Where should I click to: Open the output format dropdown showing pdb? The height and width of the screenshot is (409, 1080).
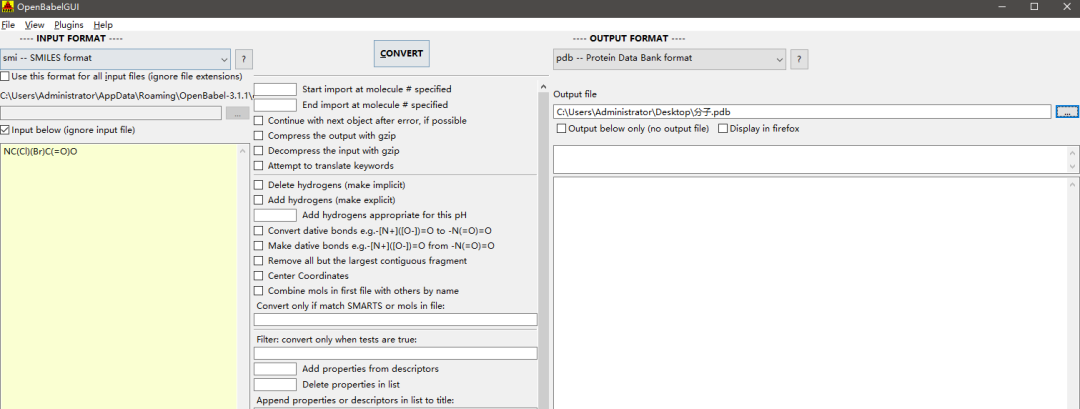coord(669,59)
